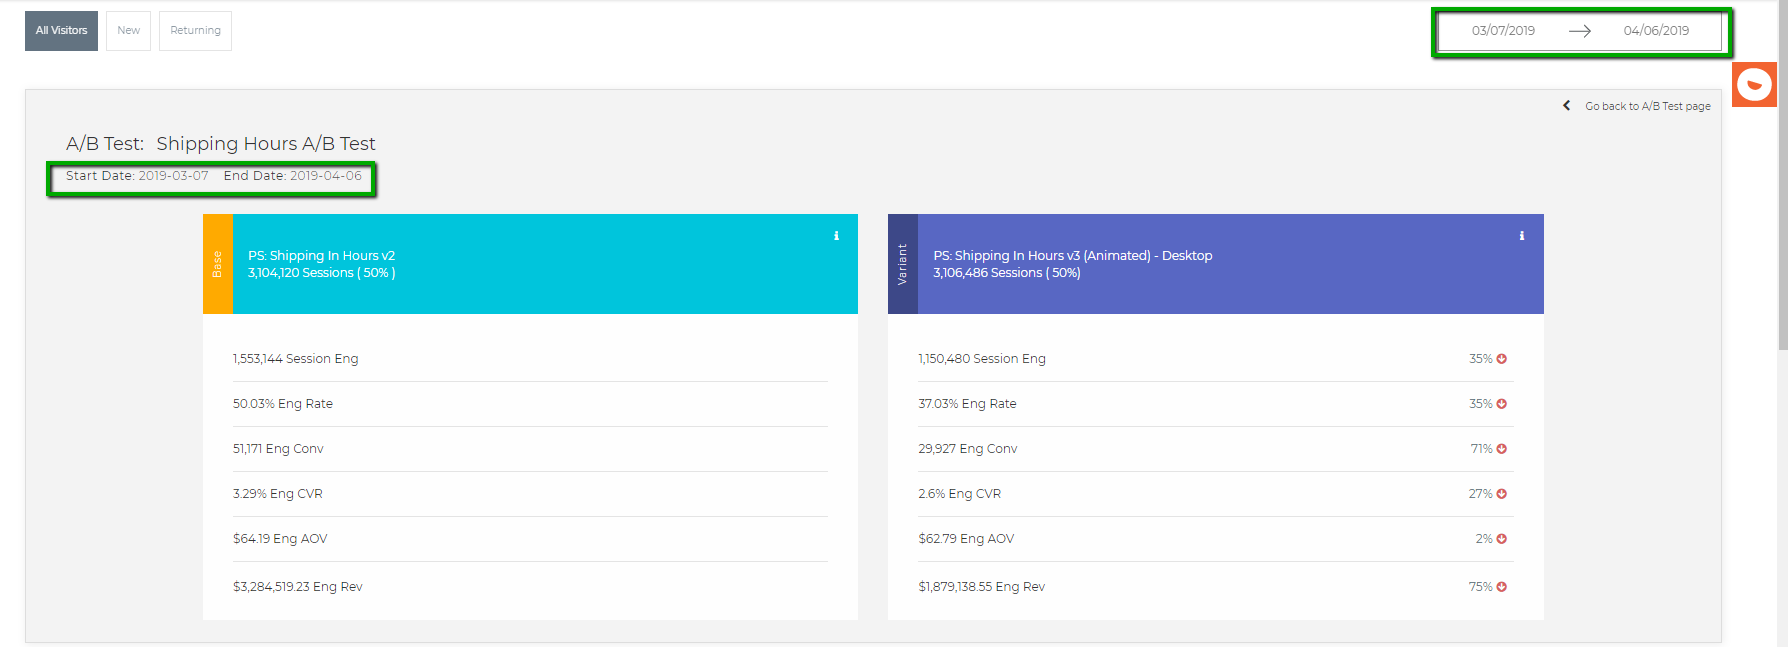The height and width of the screenshot is (647, 1788).
Task: Switch to the New visitors tab
Action: (x=128, y=31)
